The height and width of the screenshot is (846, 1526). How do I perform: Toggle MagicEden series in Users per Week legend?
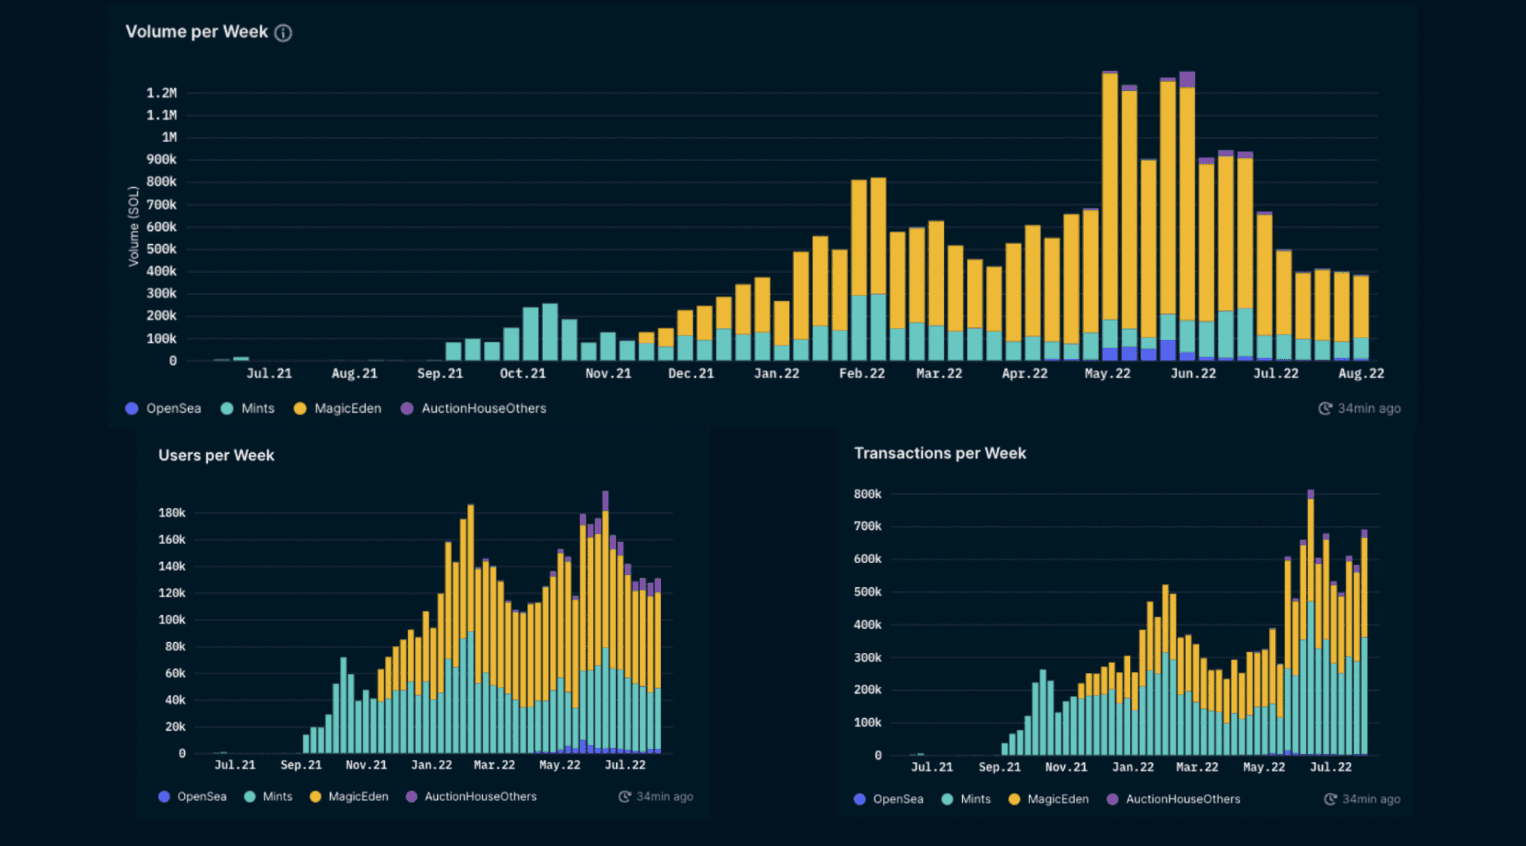point(358,797)
